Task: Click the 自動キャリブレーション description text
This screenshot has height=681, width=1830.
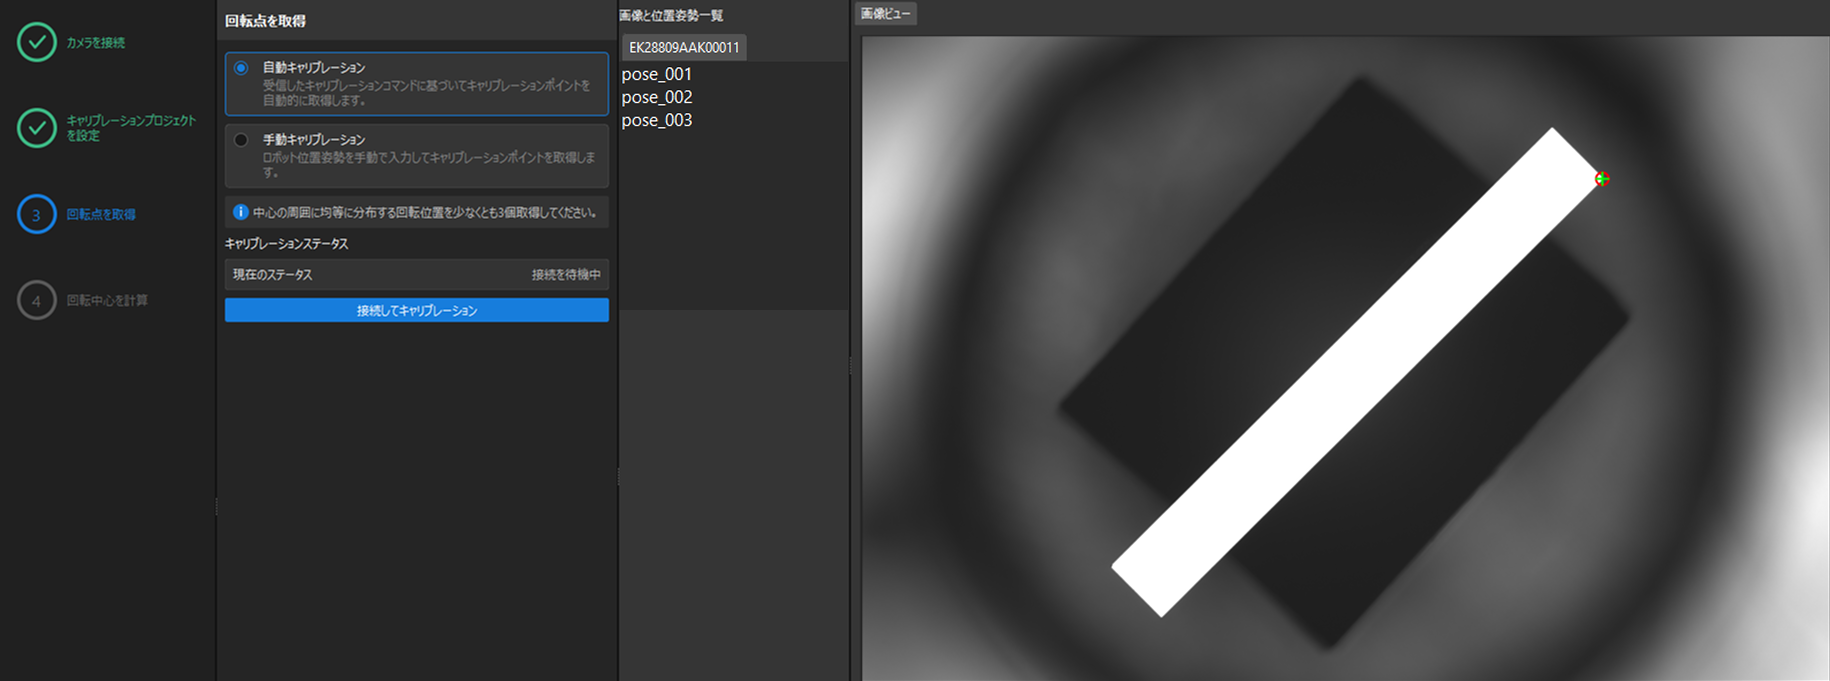Action: pyautogui.click(x=427, y=93)
